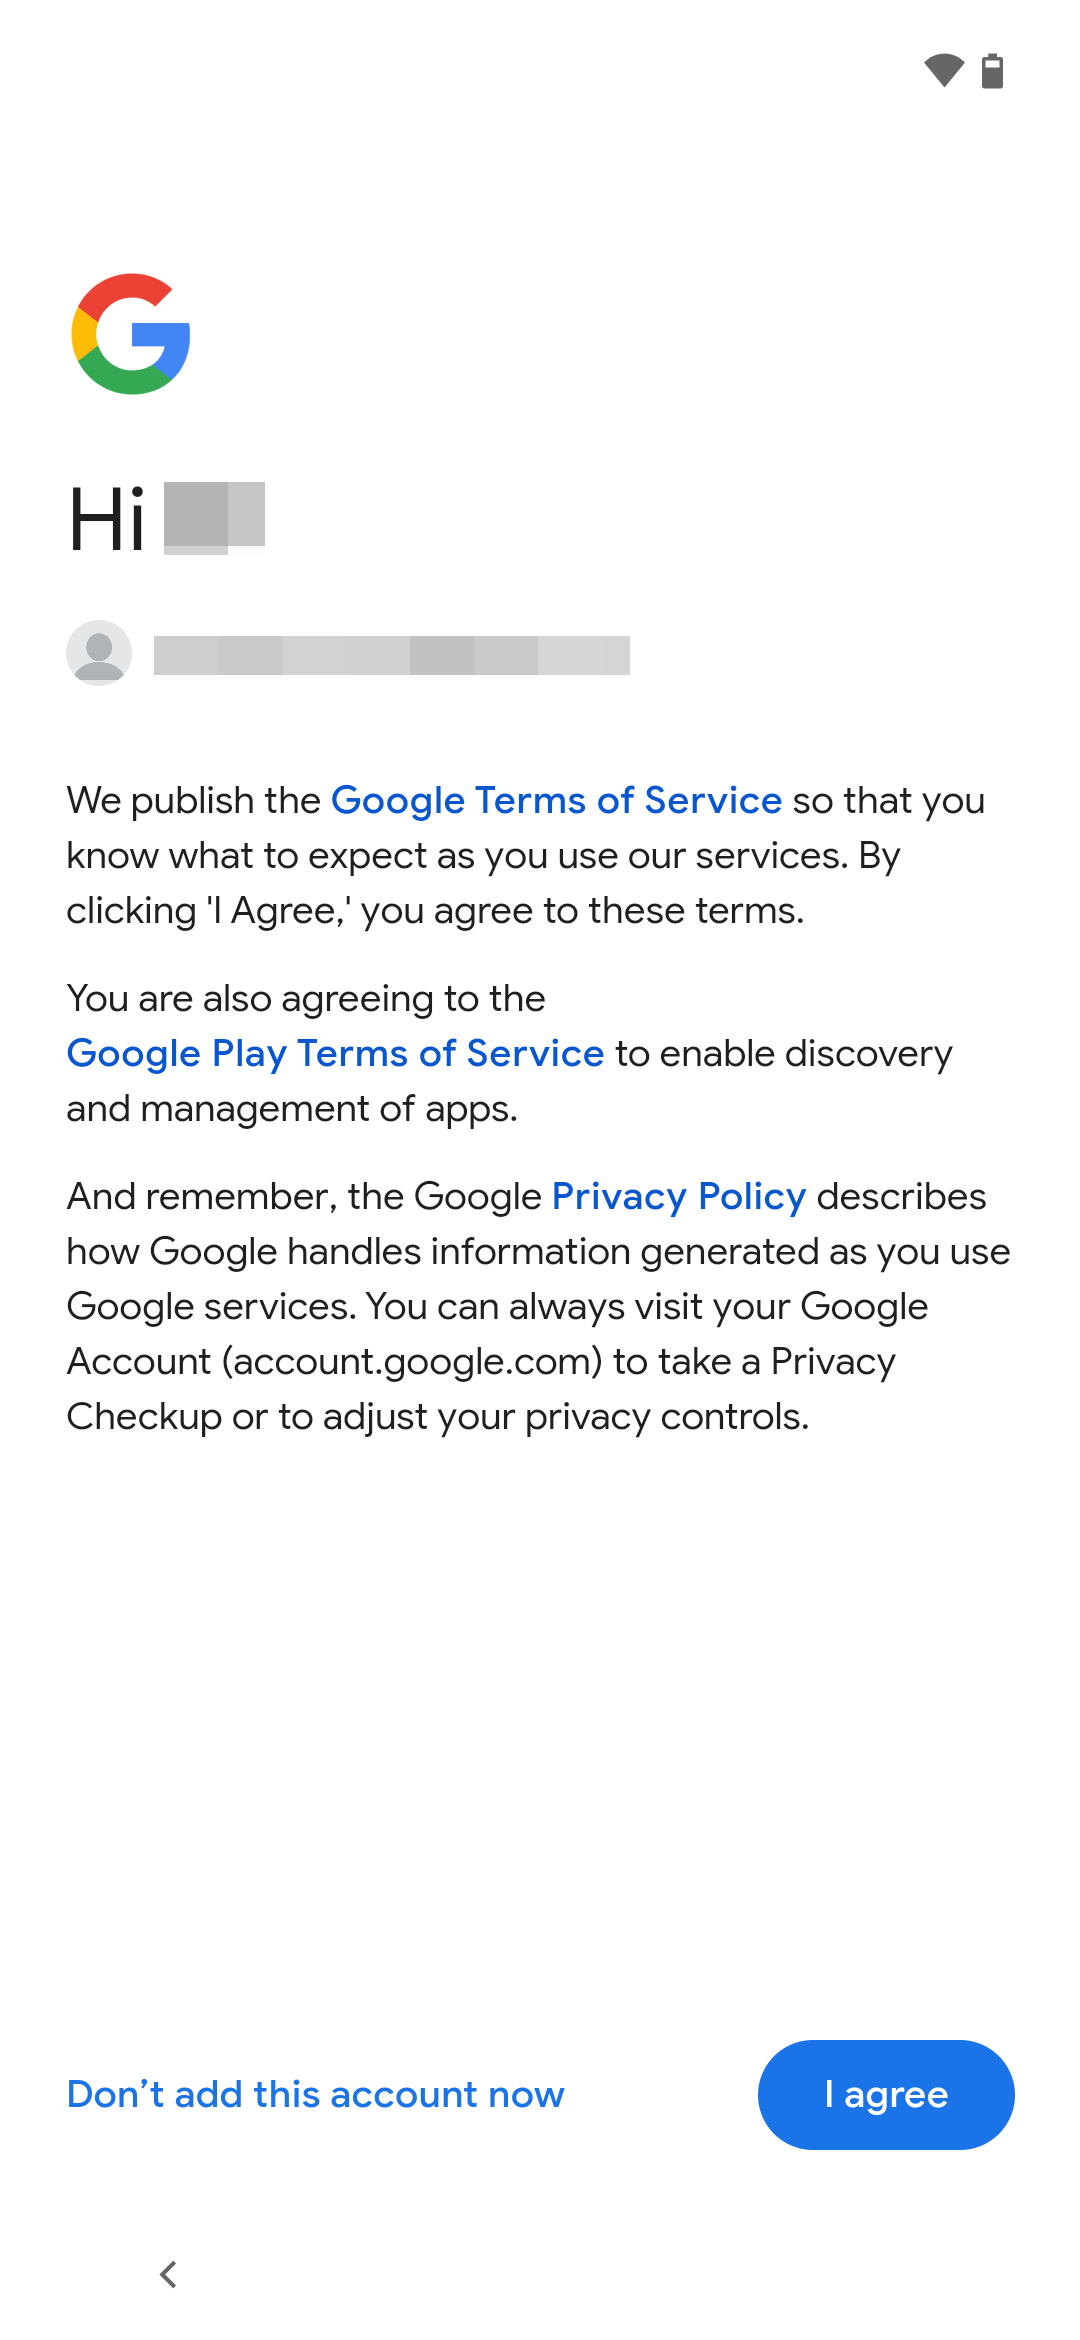Go back using the back arrow
The image size is (1080, 2340).
tap(169, 2274)
